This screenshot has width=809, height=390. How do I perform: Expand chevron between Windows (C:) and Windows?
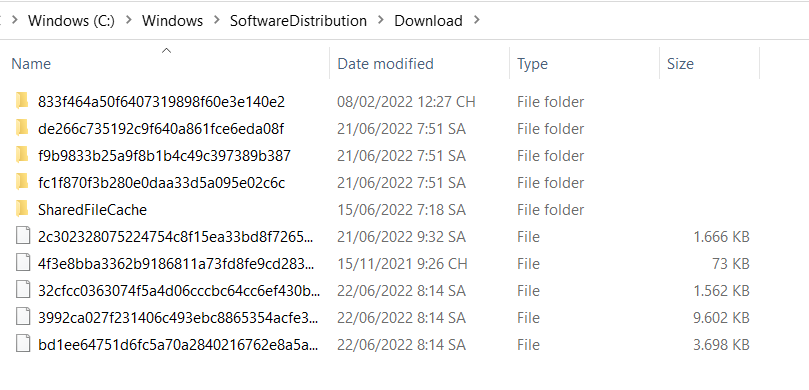pos(128,21)
